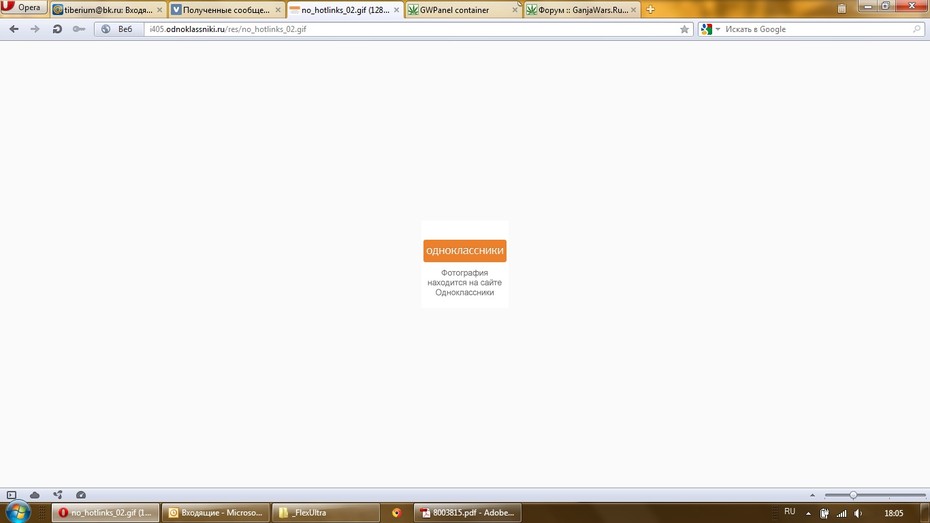Toggle Opera Turbo speedometer icon
The width and height of the screenshot is (930, 523).
pyautogui.click(x=81, y=495)
